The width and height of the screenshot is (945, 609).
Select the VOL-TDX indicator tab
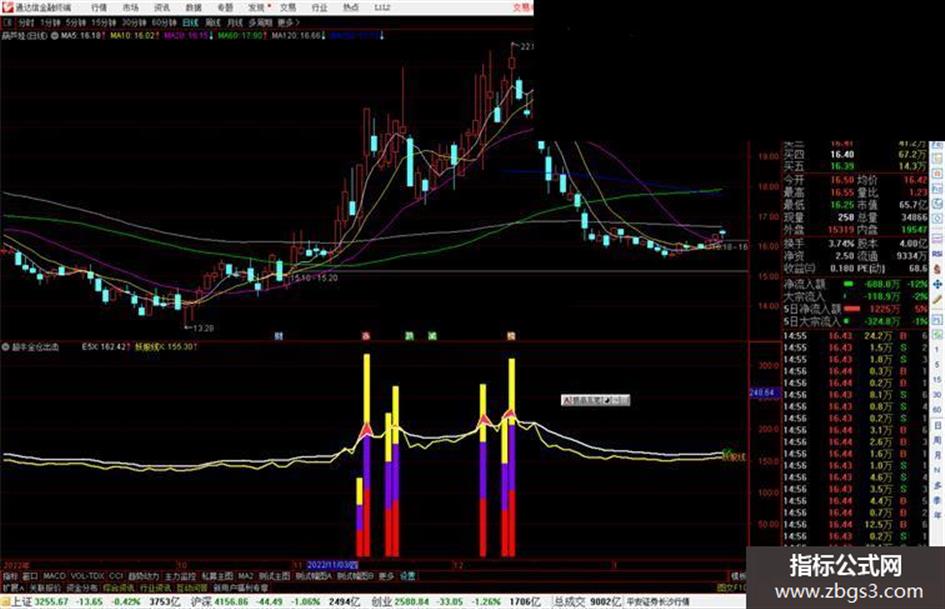87,576
